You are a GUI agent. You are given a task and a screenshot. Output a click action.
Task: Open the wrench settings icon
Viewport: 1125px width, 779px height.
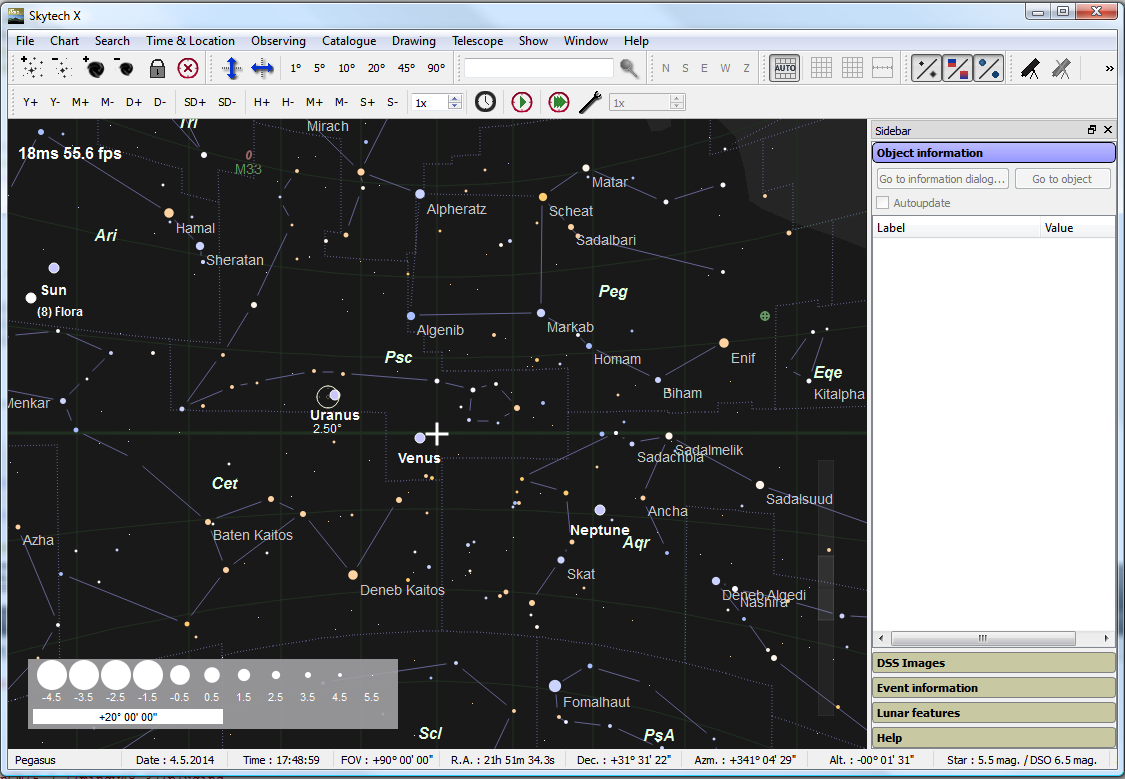pos(590,102)
